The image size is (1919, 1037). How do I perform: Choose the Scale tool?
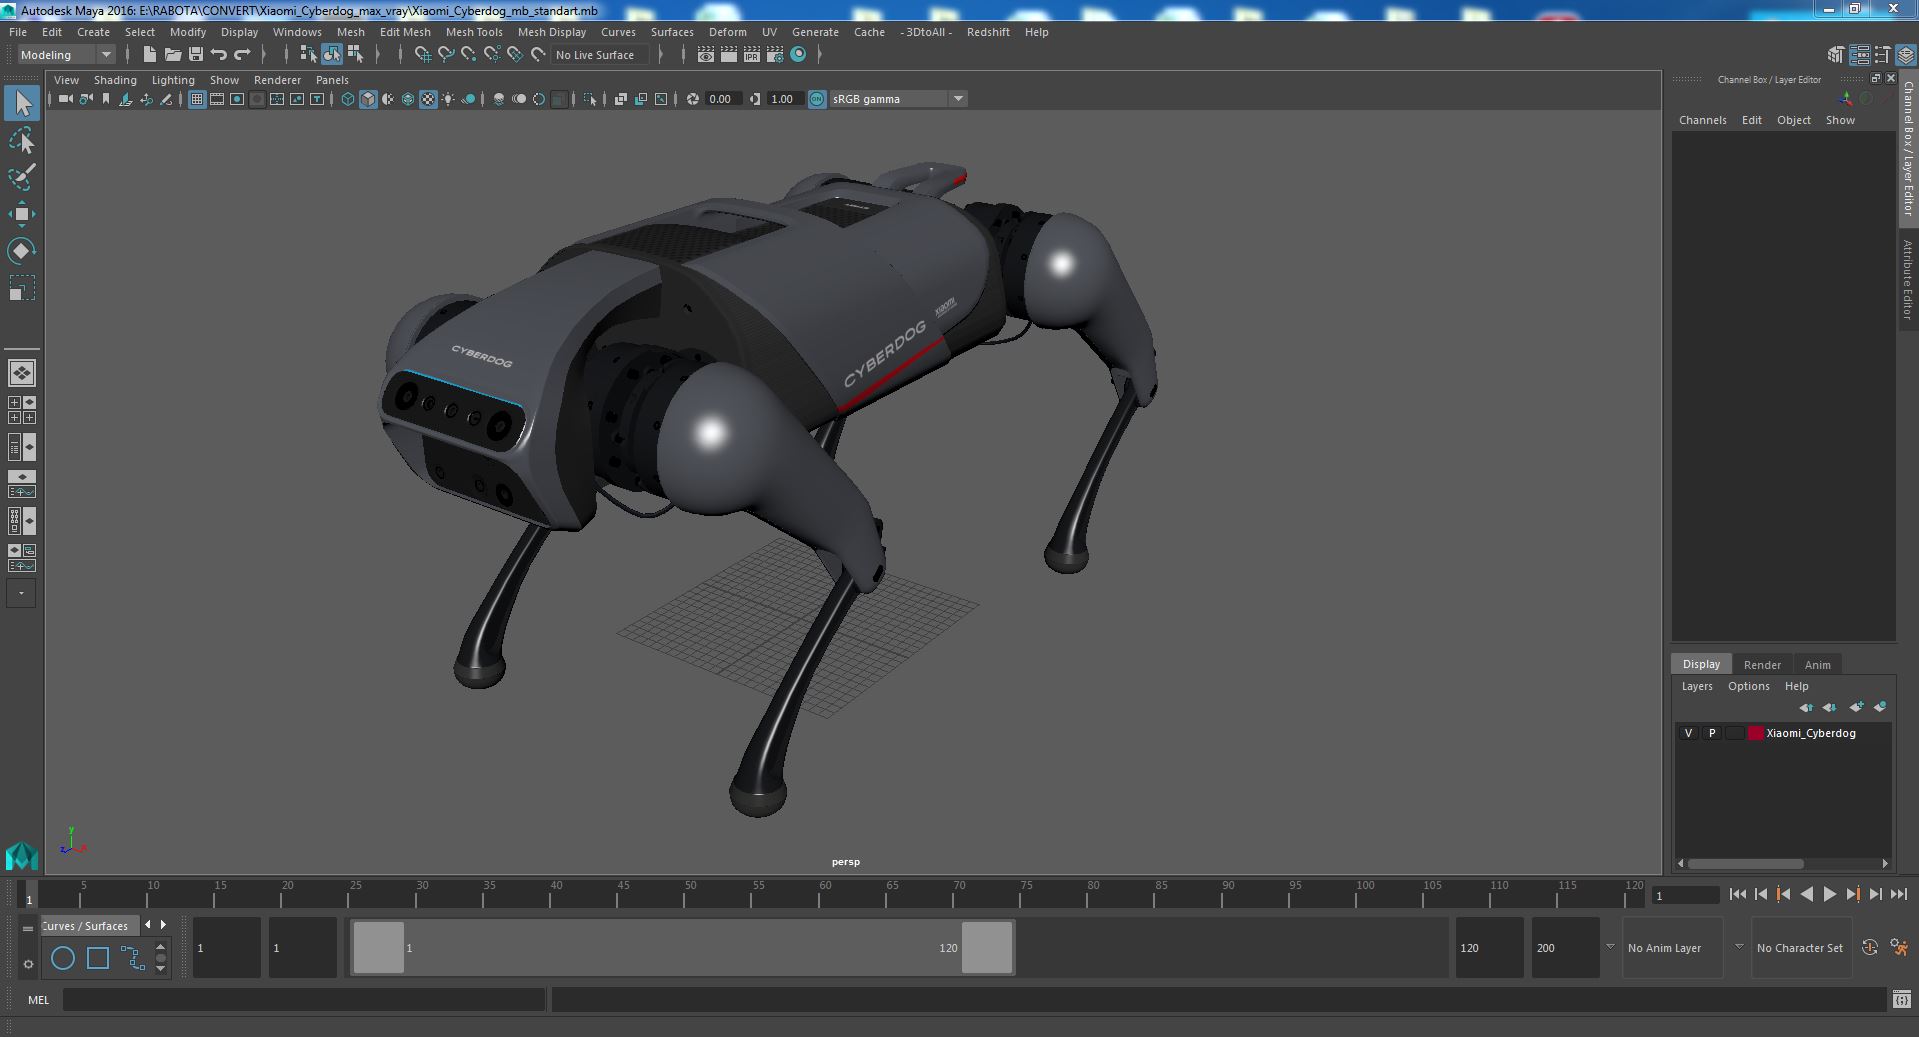[22, 288]
